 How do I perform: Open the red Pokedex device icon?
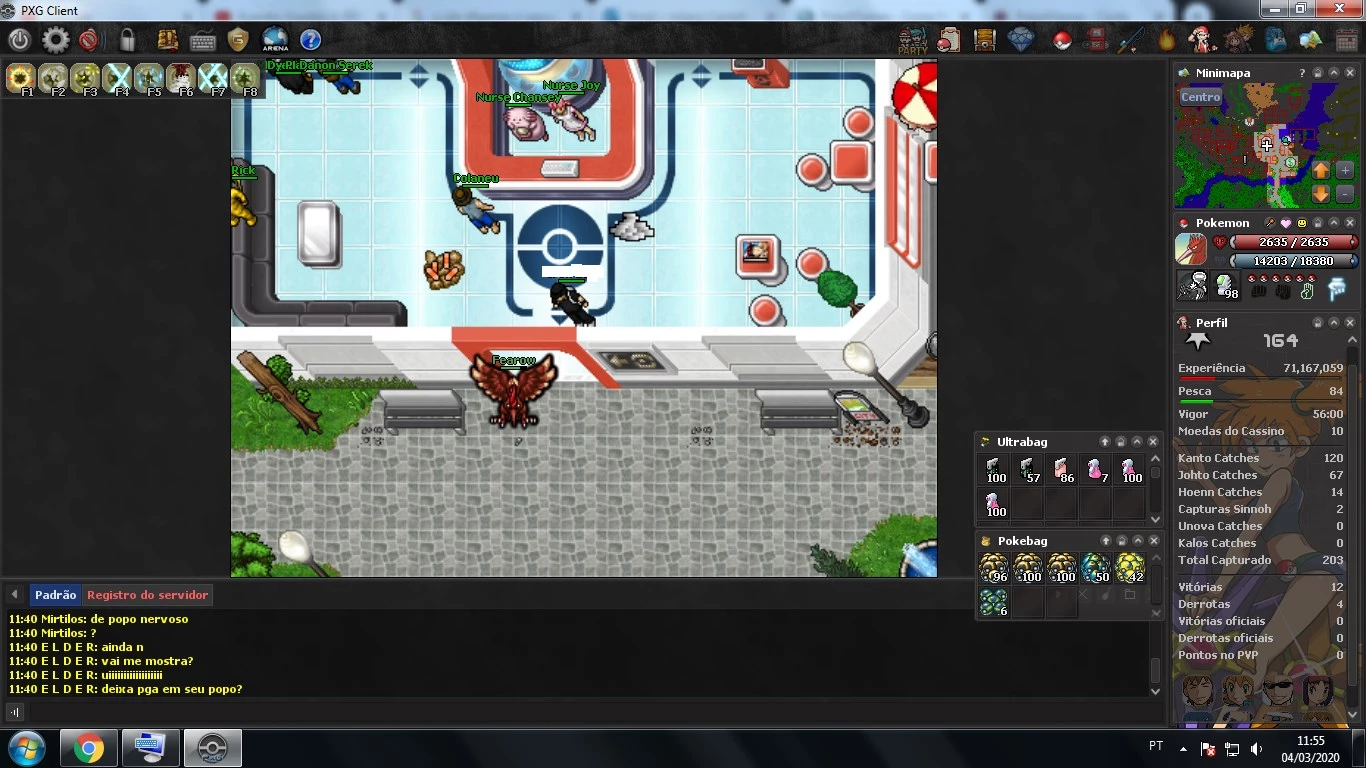coord(1096,40)
